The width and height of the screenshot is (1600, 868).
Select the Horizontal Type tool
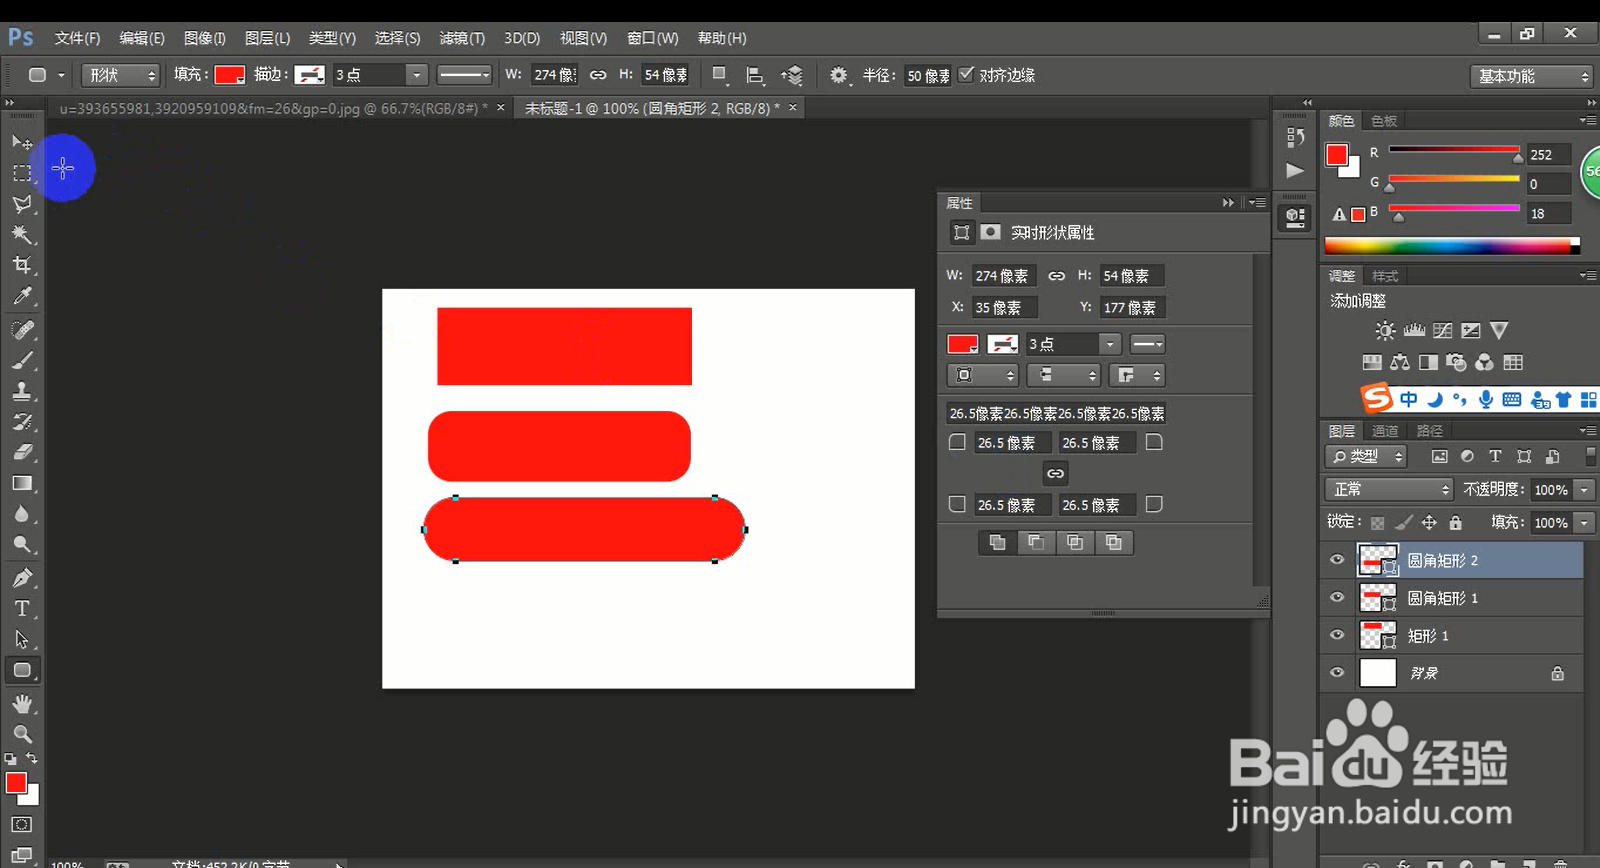click(x=22, y=608)
